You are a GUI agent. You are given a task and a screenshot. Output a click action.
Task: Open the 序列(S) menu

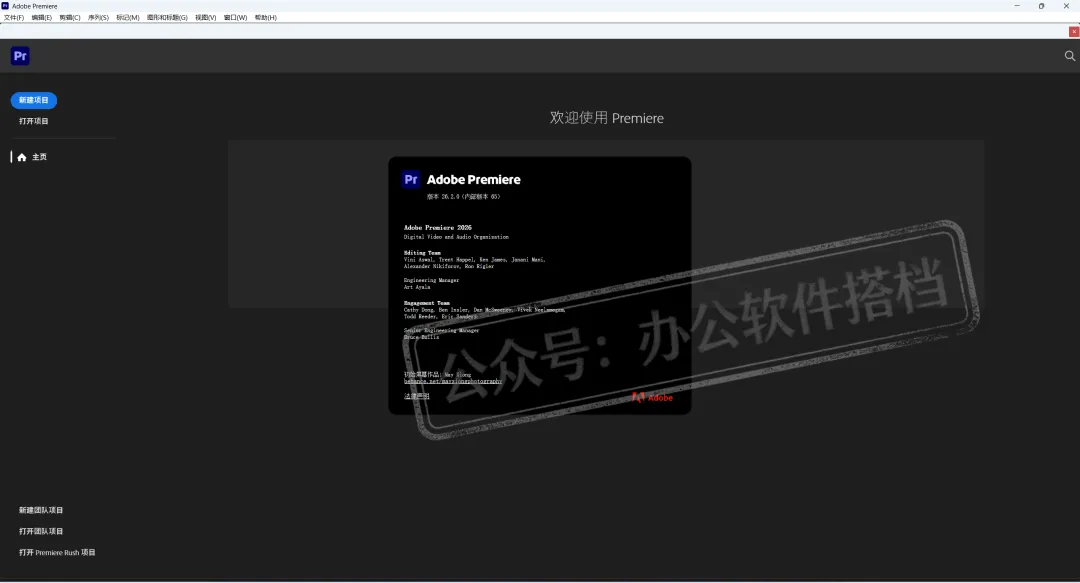98,18
